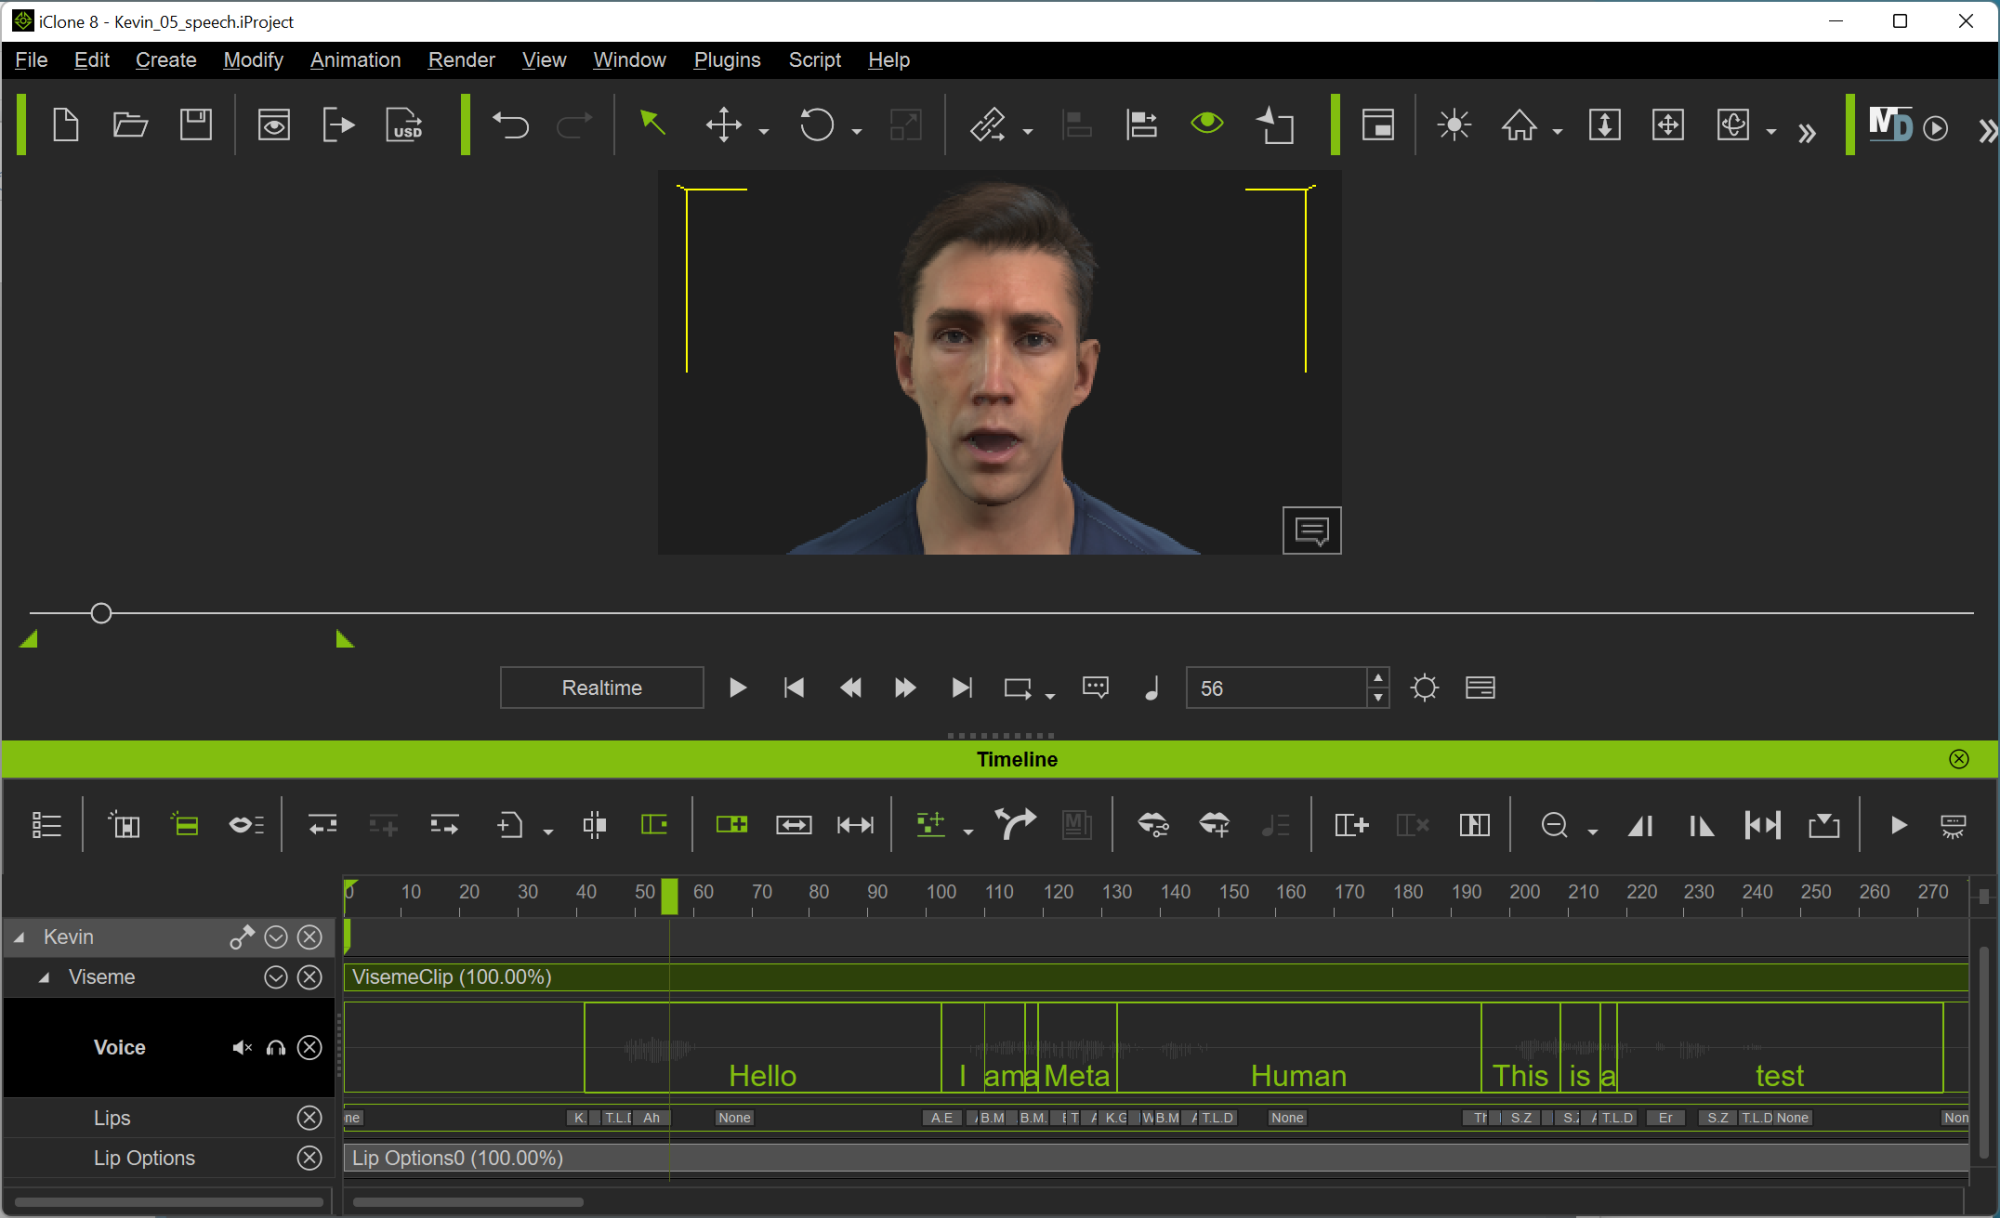The width and height of the screenshot is (2000, 1218).
Task: Increase the frame number with up stepper
Action: [x=1378, y=678]
